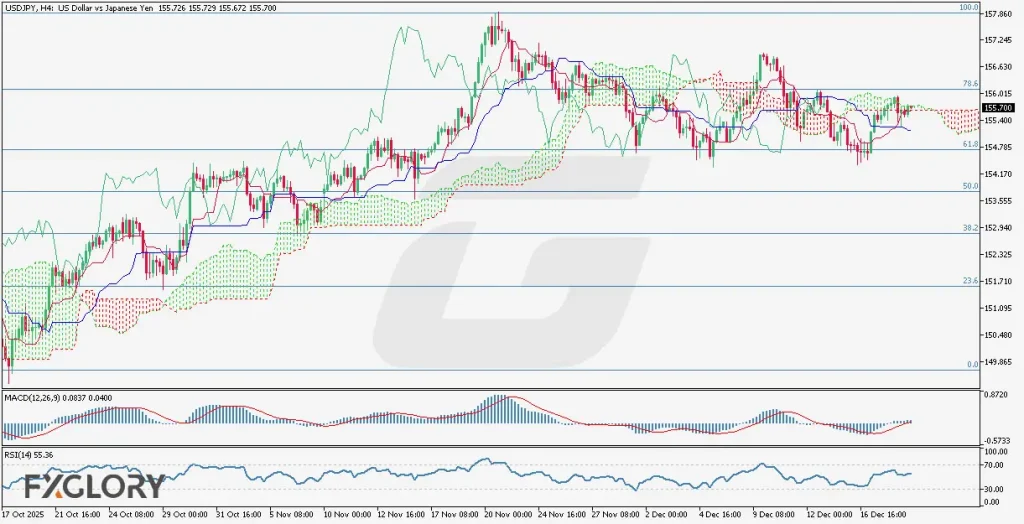Click the 152.940 price axis value
1024x524 pixels.
997,227
